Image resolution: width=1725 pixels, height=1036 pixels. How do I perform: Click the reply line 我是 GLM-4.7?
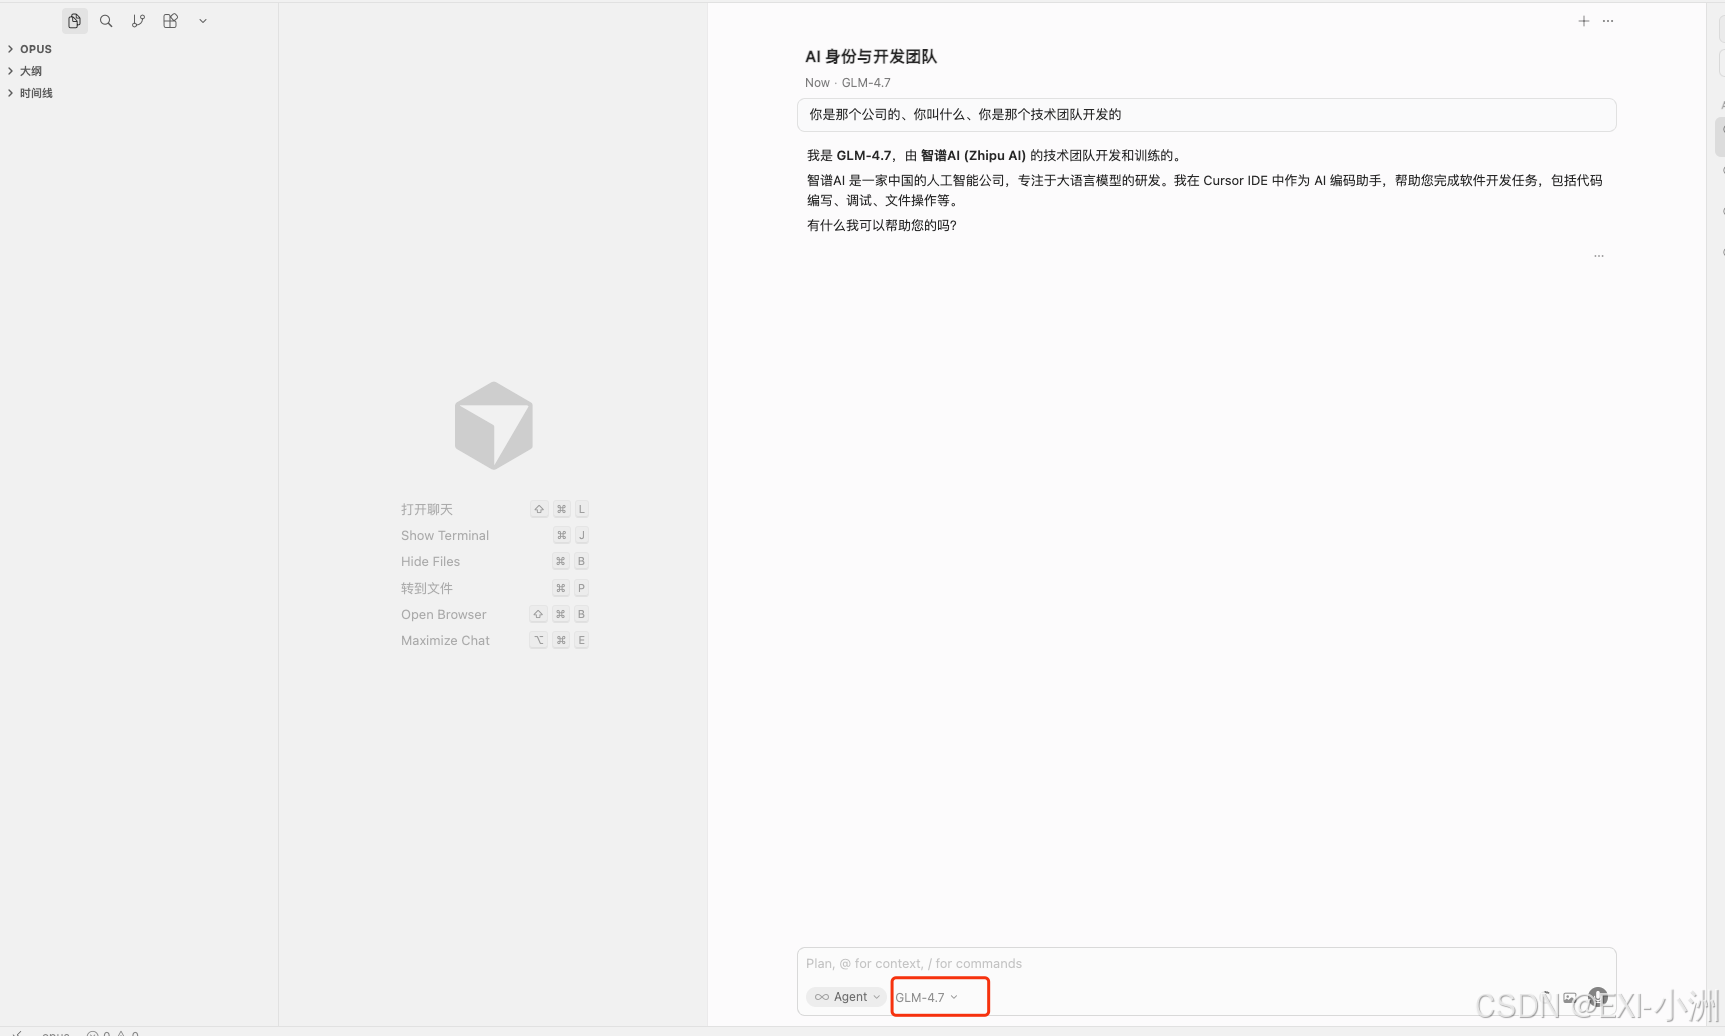(x=996, y=156)
